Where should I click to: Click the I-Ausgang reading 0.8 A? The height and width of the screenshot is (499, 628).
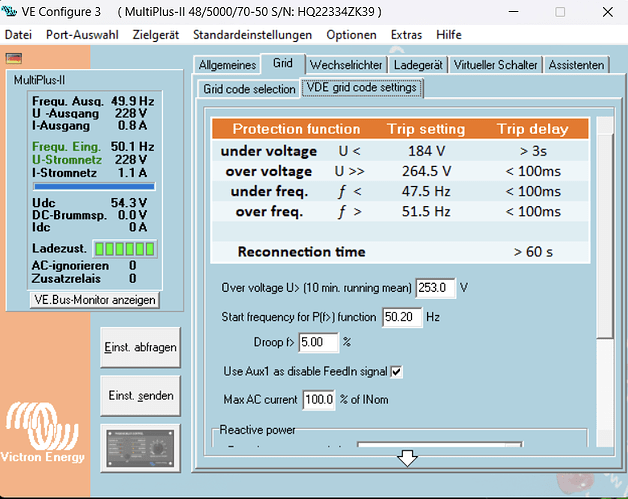(132, 126)
